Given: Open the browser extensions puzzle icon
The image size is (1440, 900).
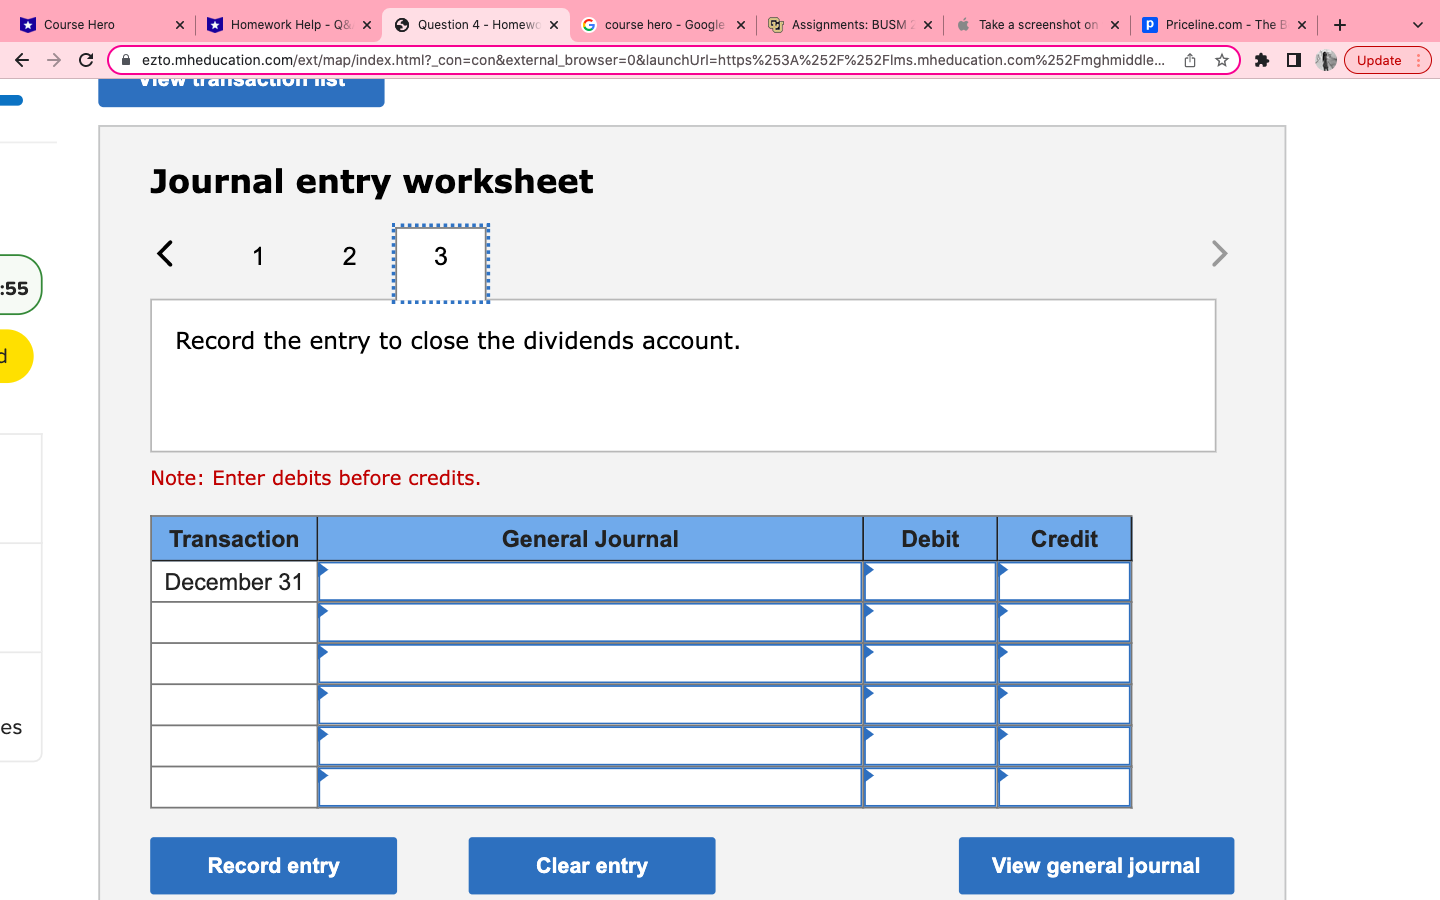Looking at the screenshot, I should click(x=1261, y=60).
